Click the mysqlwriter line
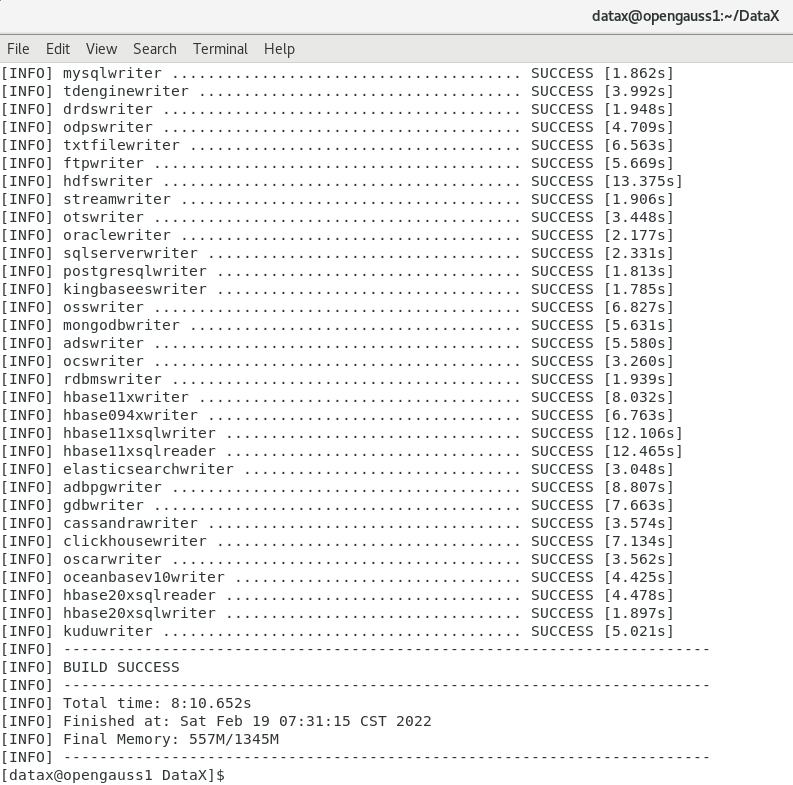793x785 pixels. [337, 73]
